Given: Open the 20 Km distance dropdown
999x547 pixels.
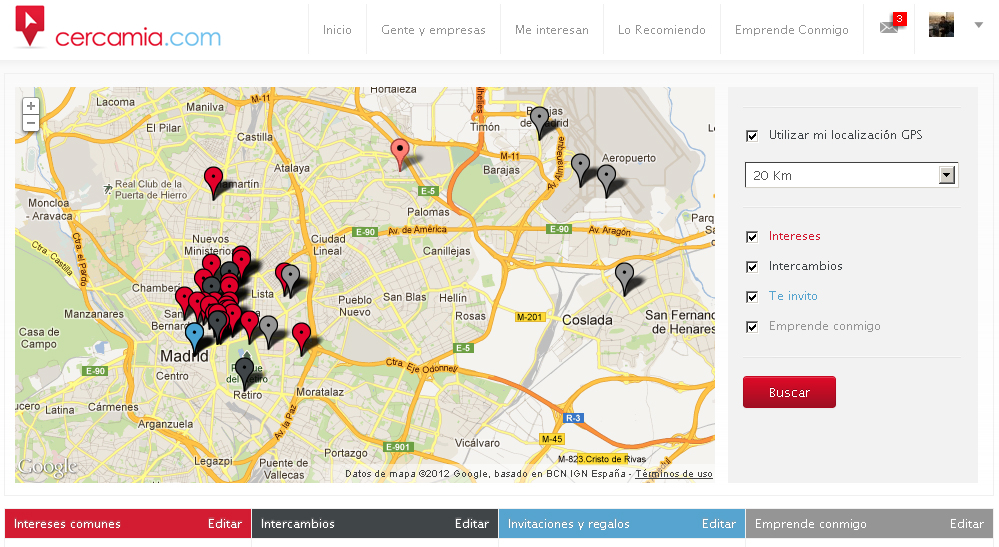Looking at the screenshot, I should (851, 176).
